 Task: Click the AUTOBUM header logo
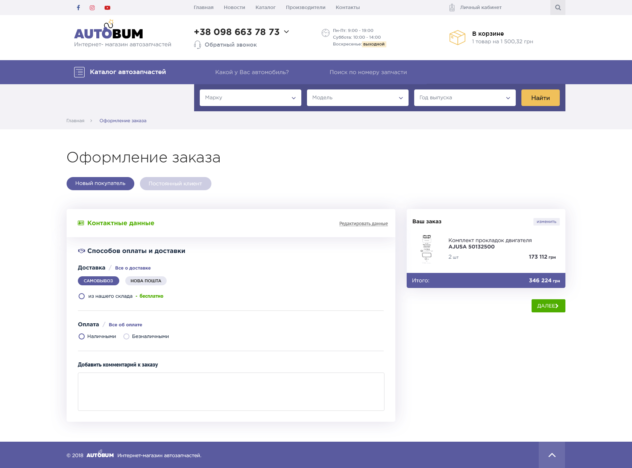(108, 31)
